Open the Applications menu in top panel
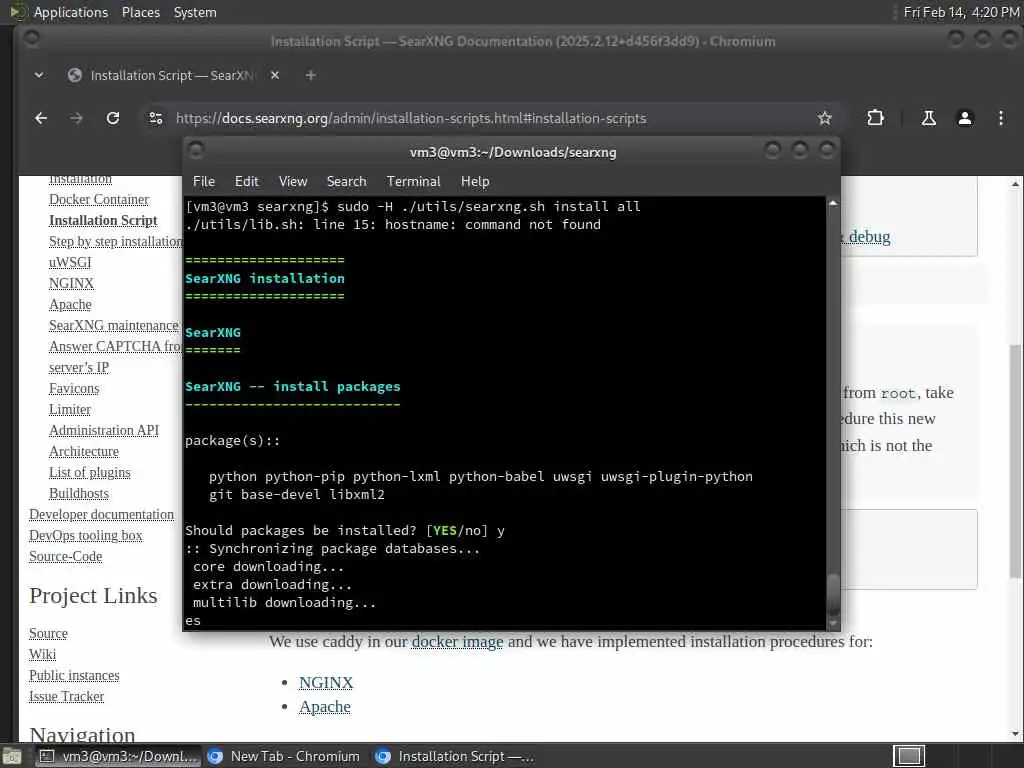Viewport: 1024px width, 768px height. 71,12
